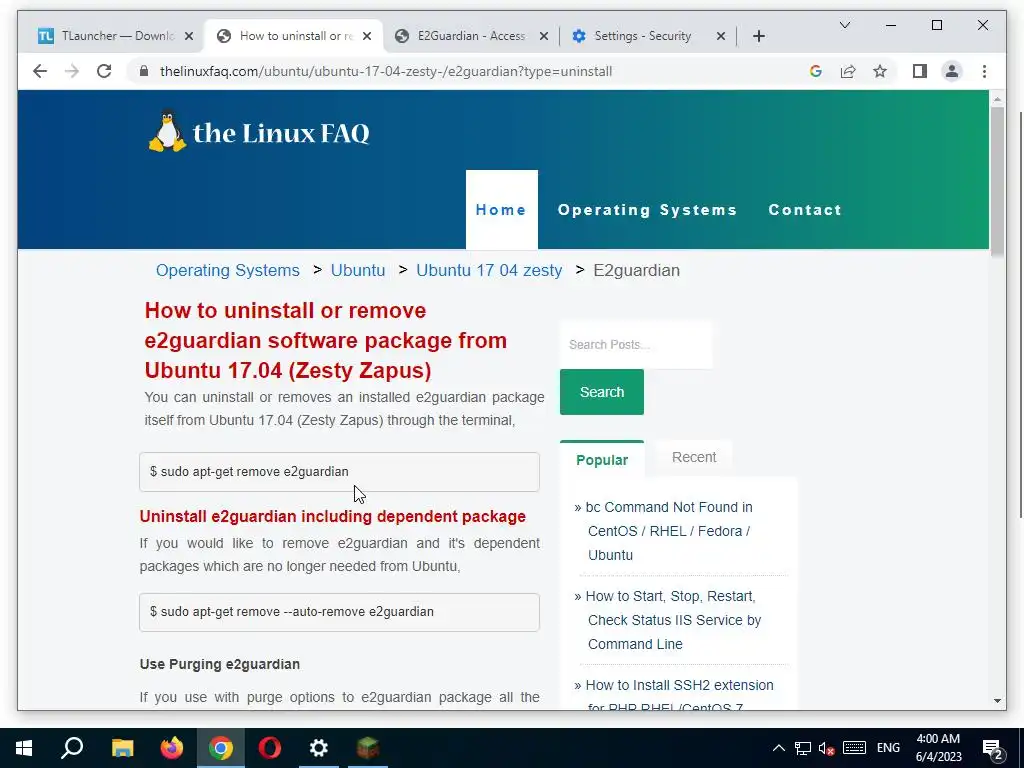1024x768 pixels.
Task: Go back using the browser back arrow
Action: click(40, 71)
